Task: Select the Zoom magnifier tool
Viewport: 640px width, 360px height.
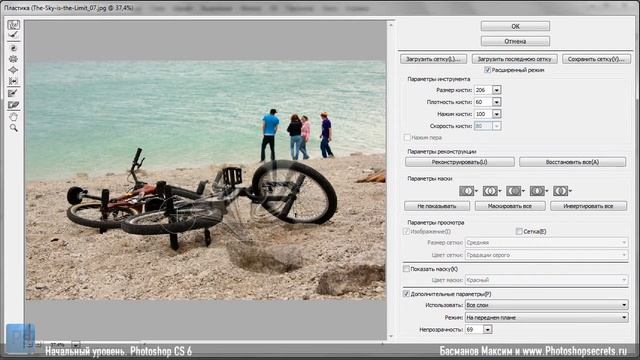Action: tap(13, 128)
